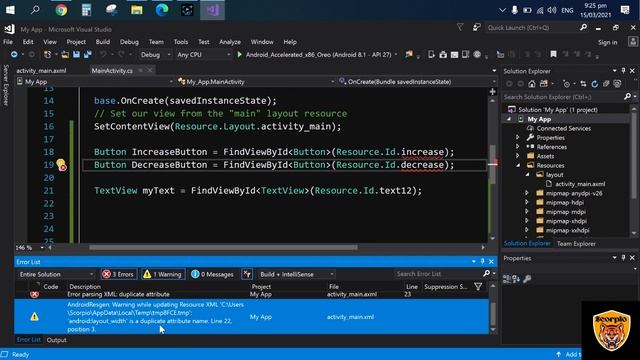Click the Open File folder icon
This screenshot has width=640, height=360.
(65, 54)
